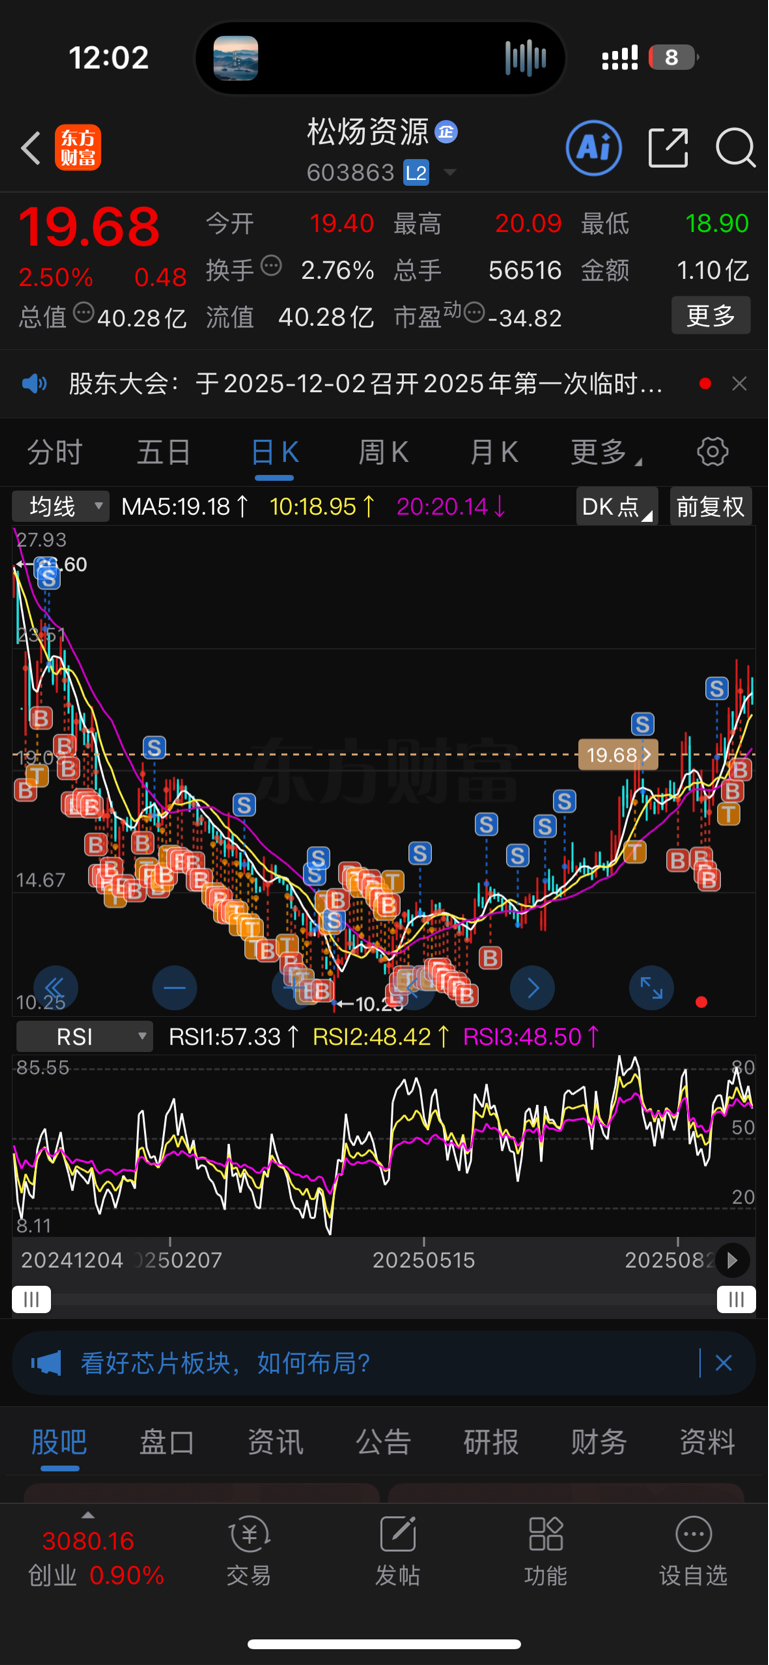The image size is (769, 1665).
Task: Tap the promotion megaphone icon
Action: [x=46, y=1363]
